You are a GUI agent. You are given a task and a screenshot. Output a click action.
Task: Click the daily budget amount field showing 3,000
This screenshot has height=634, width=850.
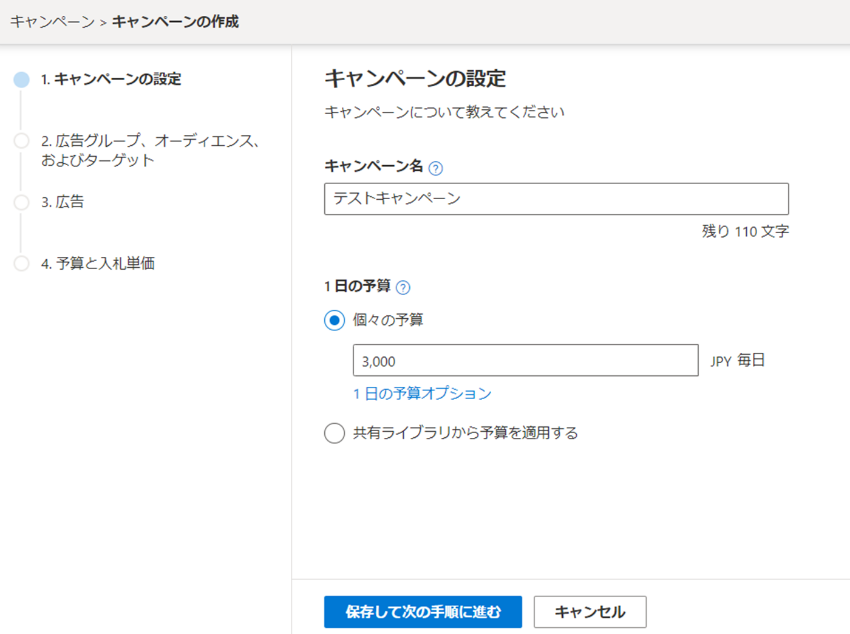coord(525,360)
